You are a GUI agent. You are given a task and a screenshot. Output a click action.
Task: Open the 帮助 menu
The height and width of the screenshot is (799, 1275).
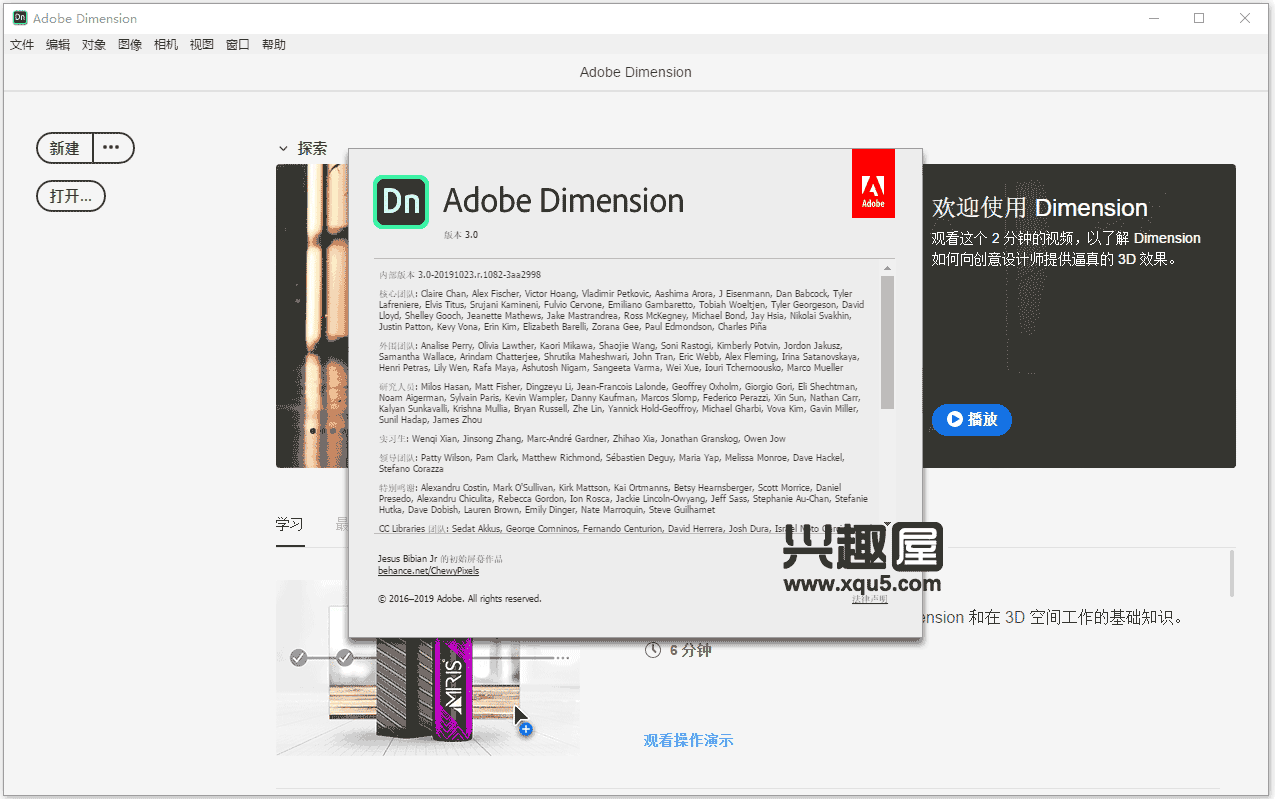(274, 44)
